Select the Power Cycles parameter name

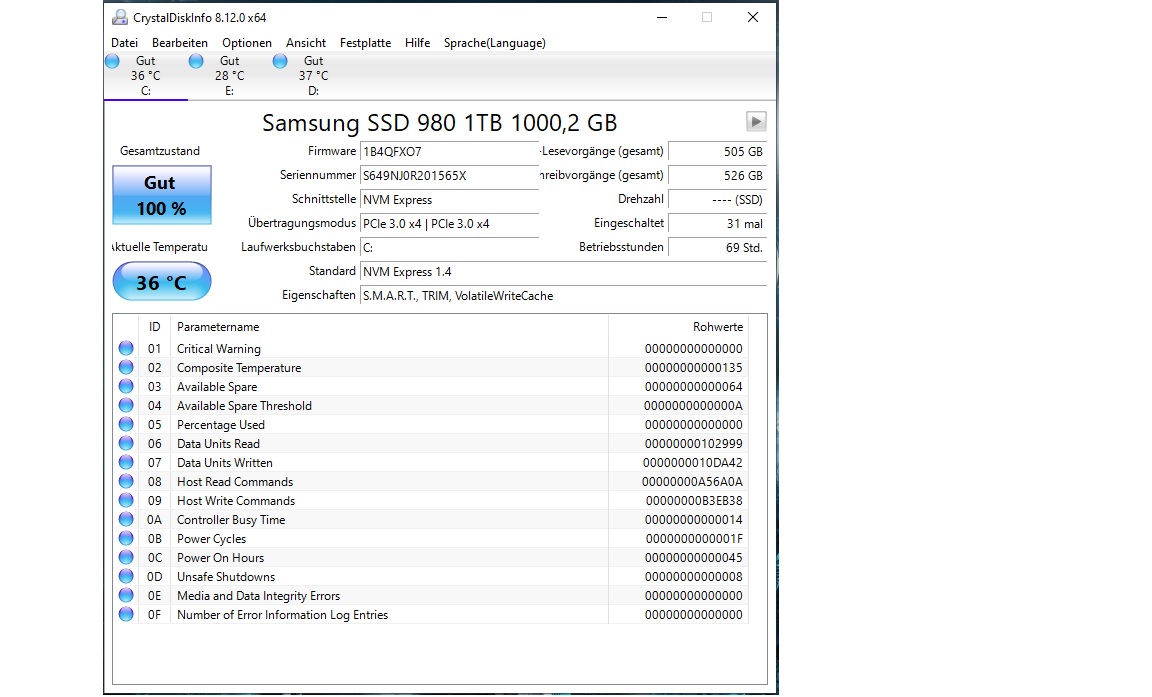click(x=212, y=539)
